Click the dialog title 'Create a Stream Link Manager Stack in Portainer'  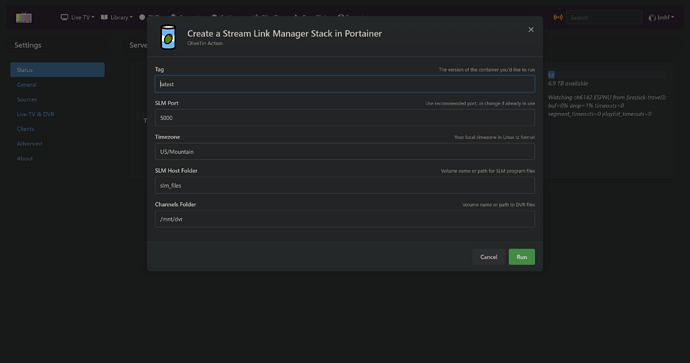point(284,33)
